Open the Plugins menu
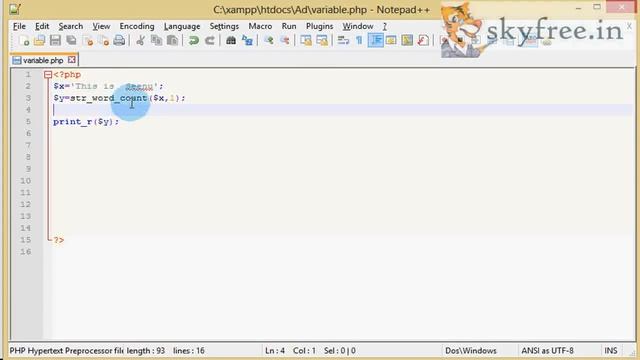Image resolution: width=640 pixels, height=360 pixels. (319, 26)
